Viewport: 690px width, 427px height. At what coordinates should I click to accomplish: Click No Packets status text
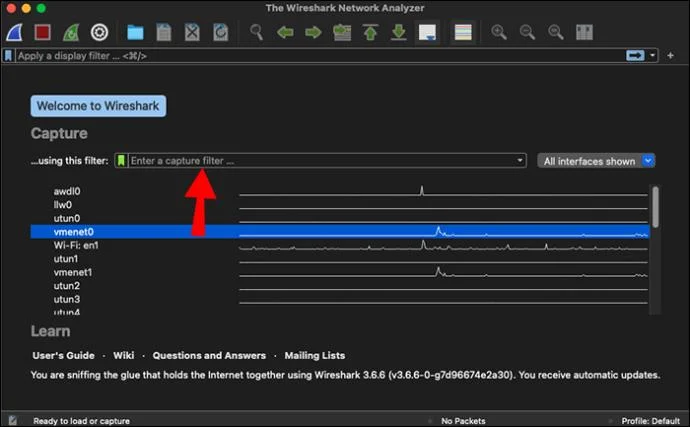click(x=463, y=421)
